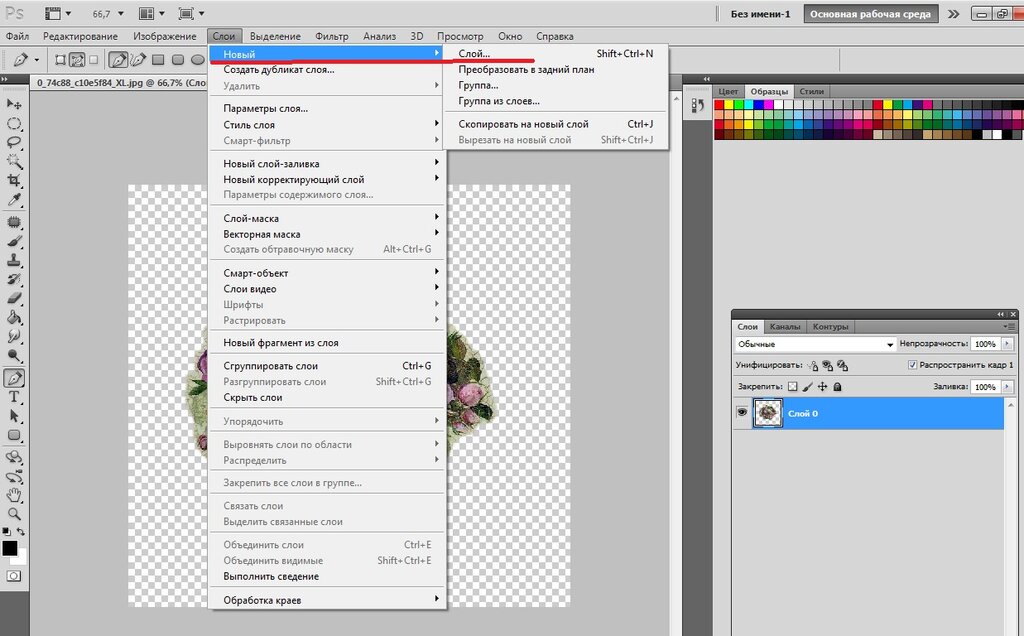This screenshot has width=1024, height=636.
Task: Open the Pen tool preset picker arrow
Action: click(x=37, y=60)
